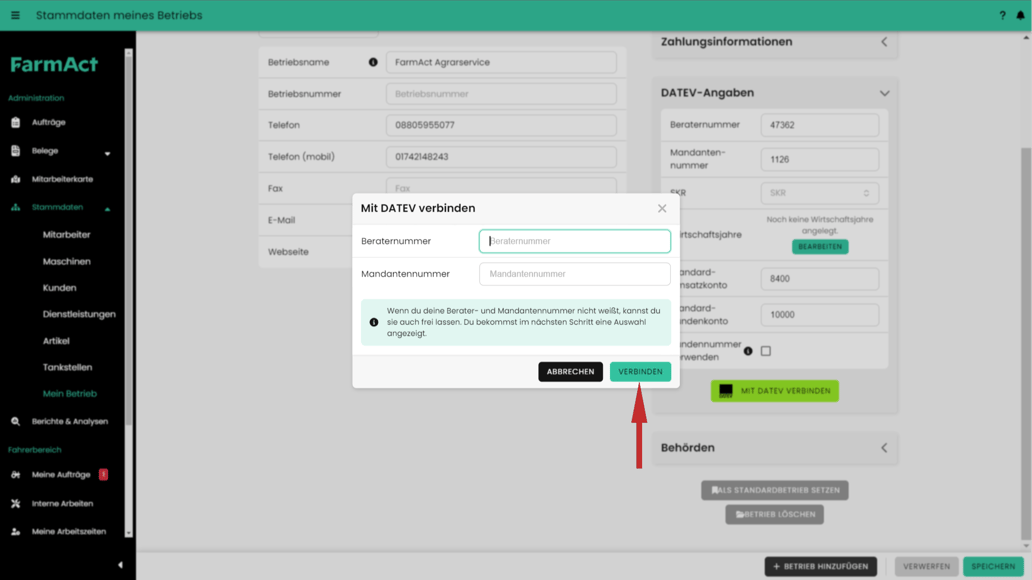
Task: Select the Belege document icon in sidebar
Action: click(x=16, y=152)
